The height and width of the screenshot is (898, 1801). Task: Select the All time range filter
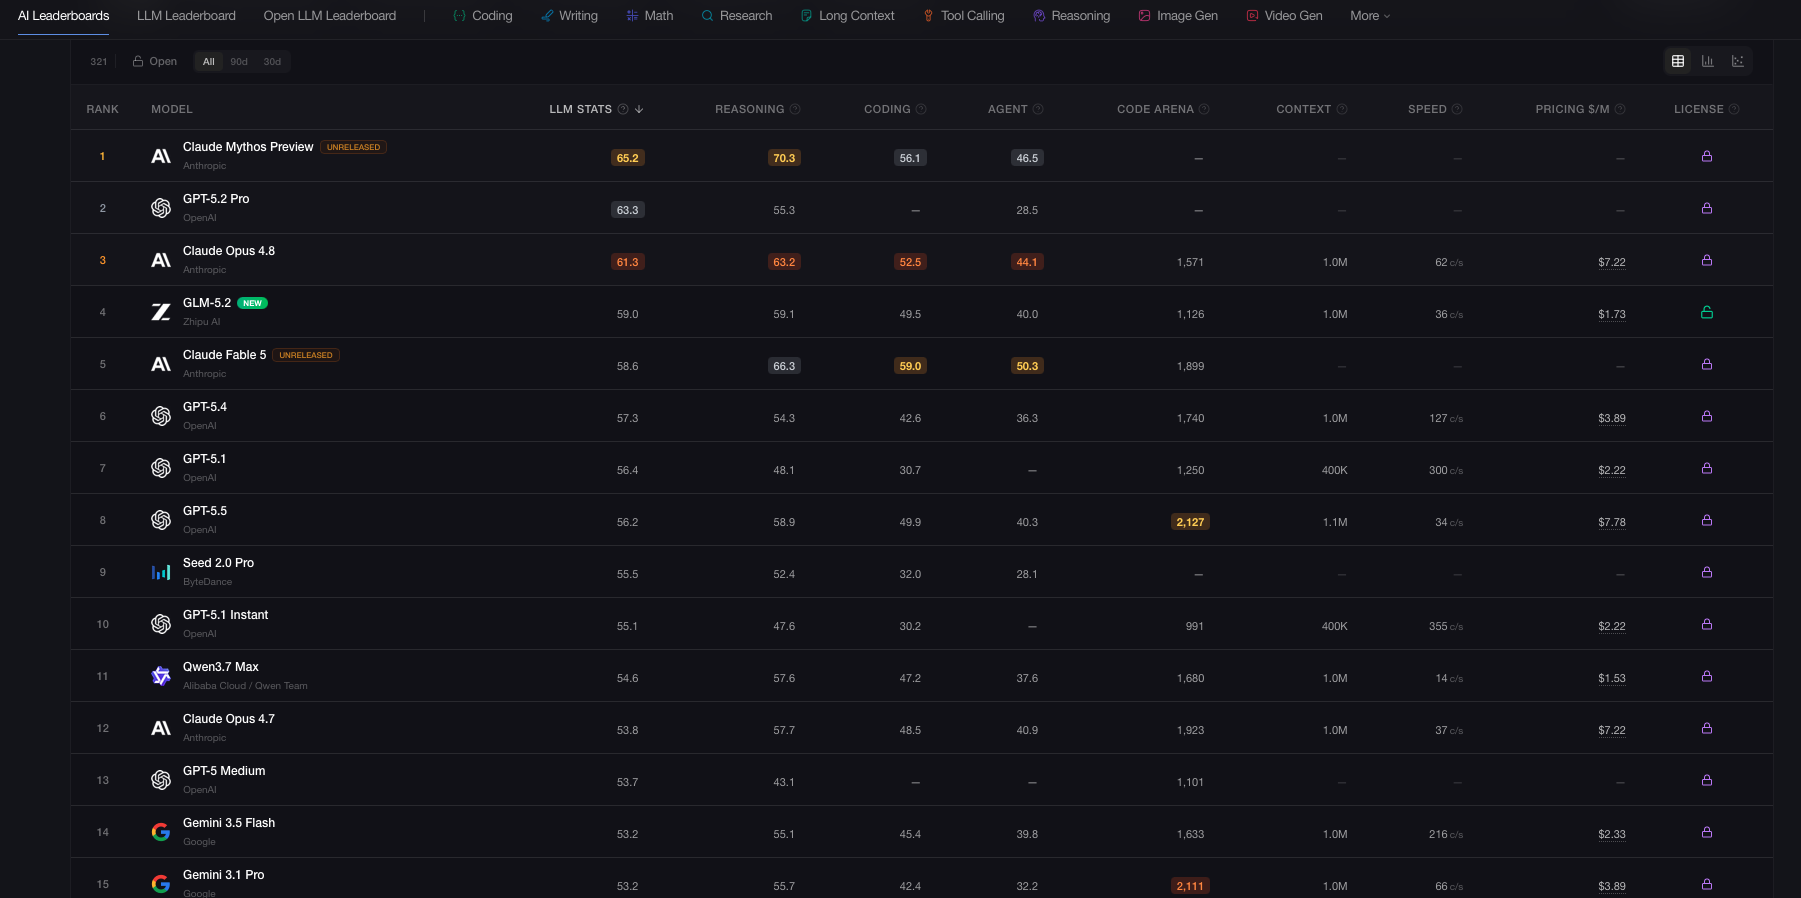209,61
